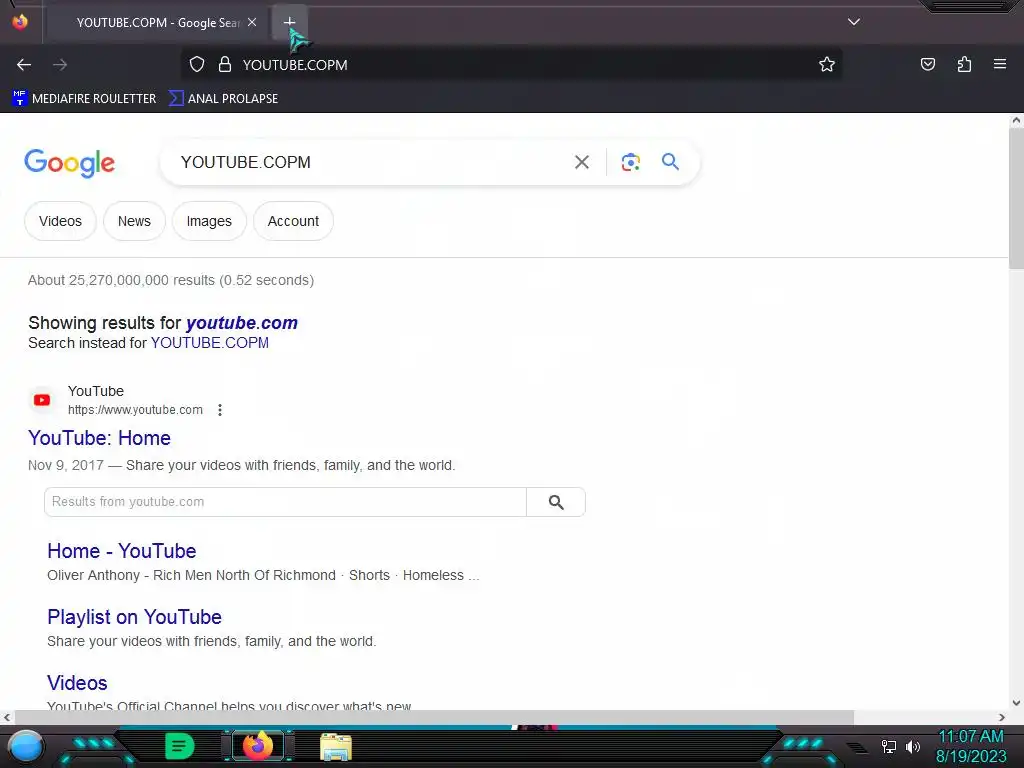
Task: Click the https://www.youtube.com result URL
Action: [x=135, y=410]
